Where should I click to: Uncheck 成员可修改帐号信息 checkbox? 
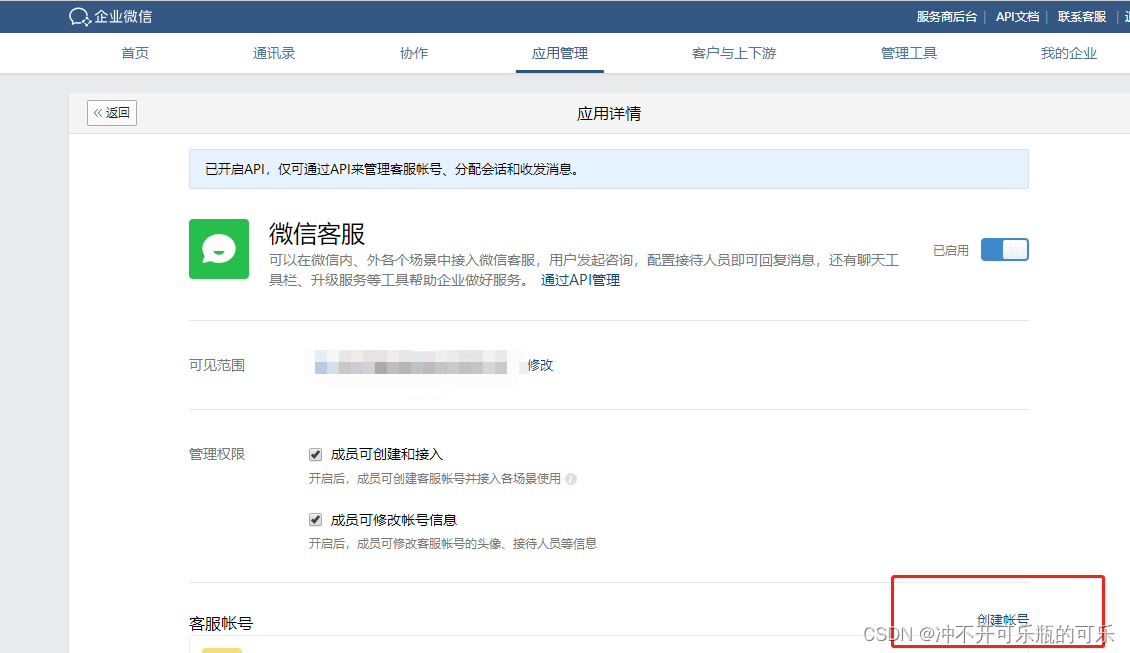click(x=315, y=520)
